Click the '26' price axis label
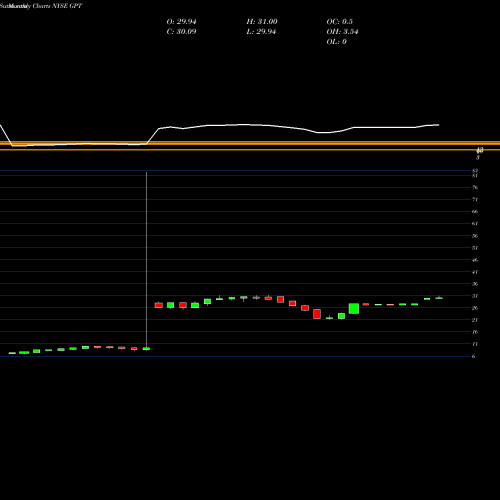The height and width of the screenshot is (500, 500). pos(475,308)
